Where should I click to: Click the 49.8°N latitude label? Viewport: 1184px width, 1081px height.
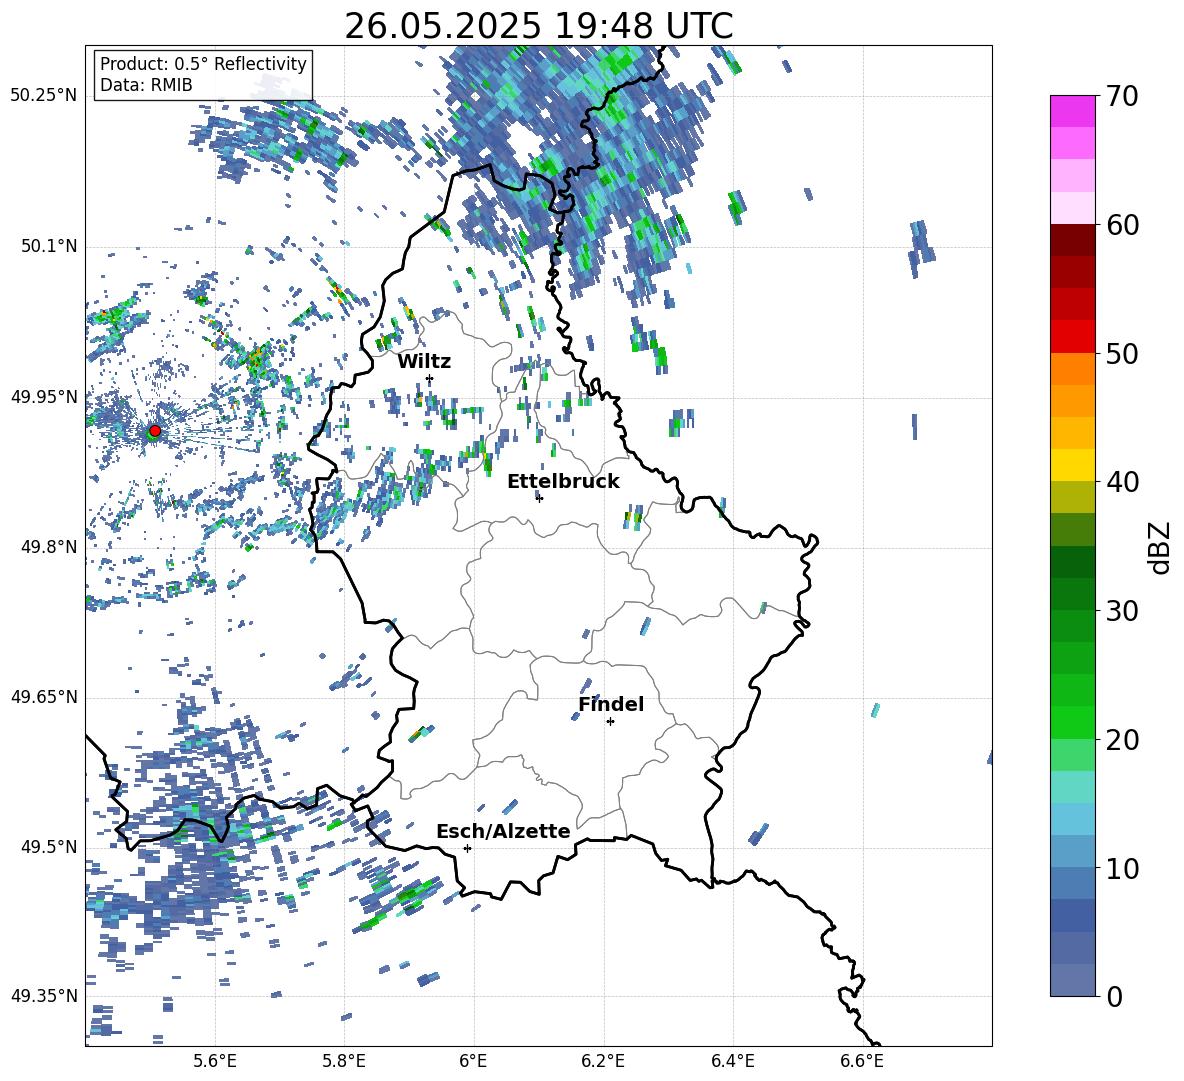click(48, 547)
